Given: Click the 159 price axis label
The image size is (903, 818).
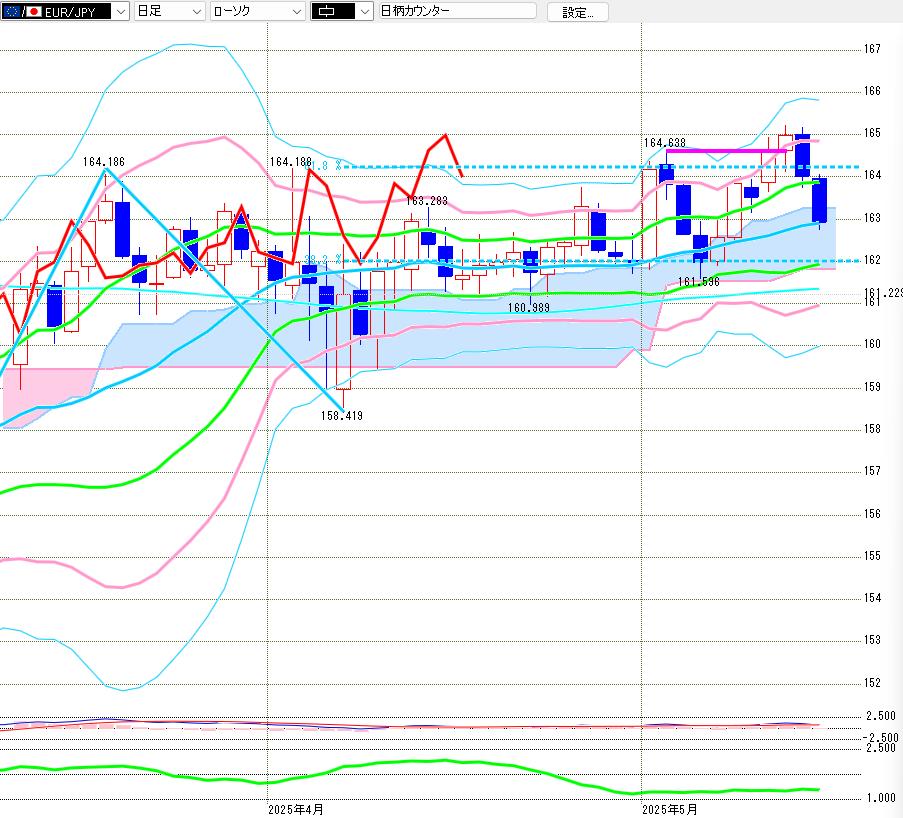Looking at the screenshot, I should coord(872,387).
